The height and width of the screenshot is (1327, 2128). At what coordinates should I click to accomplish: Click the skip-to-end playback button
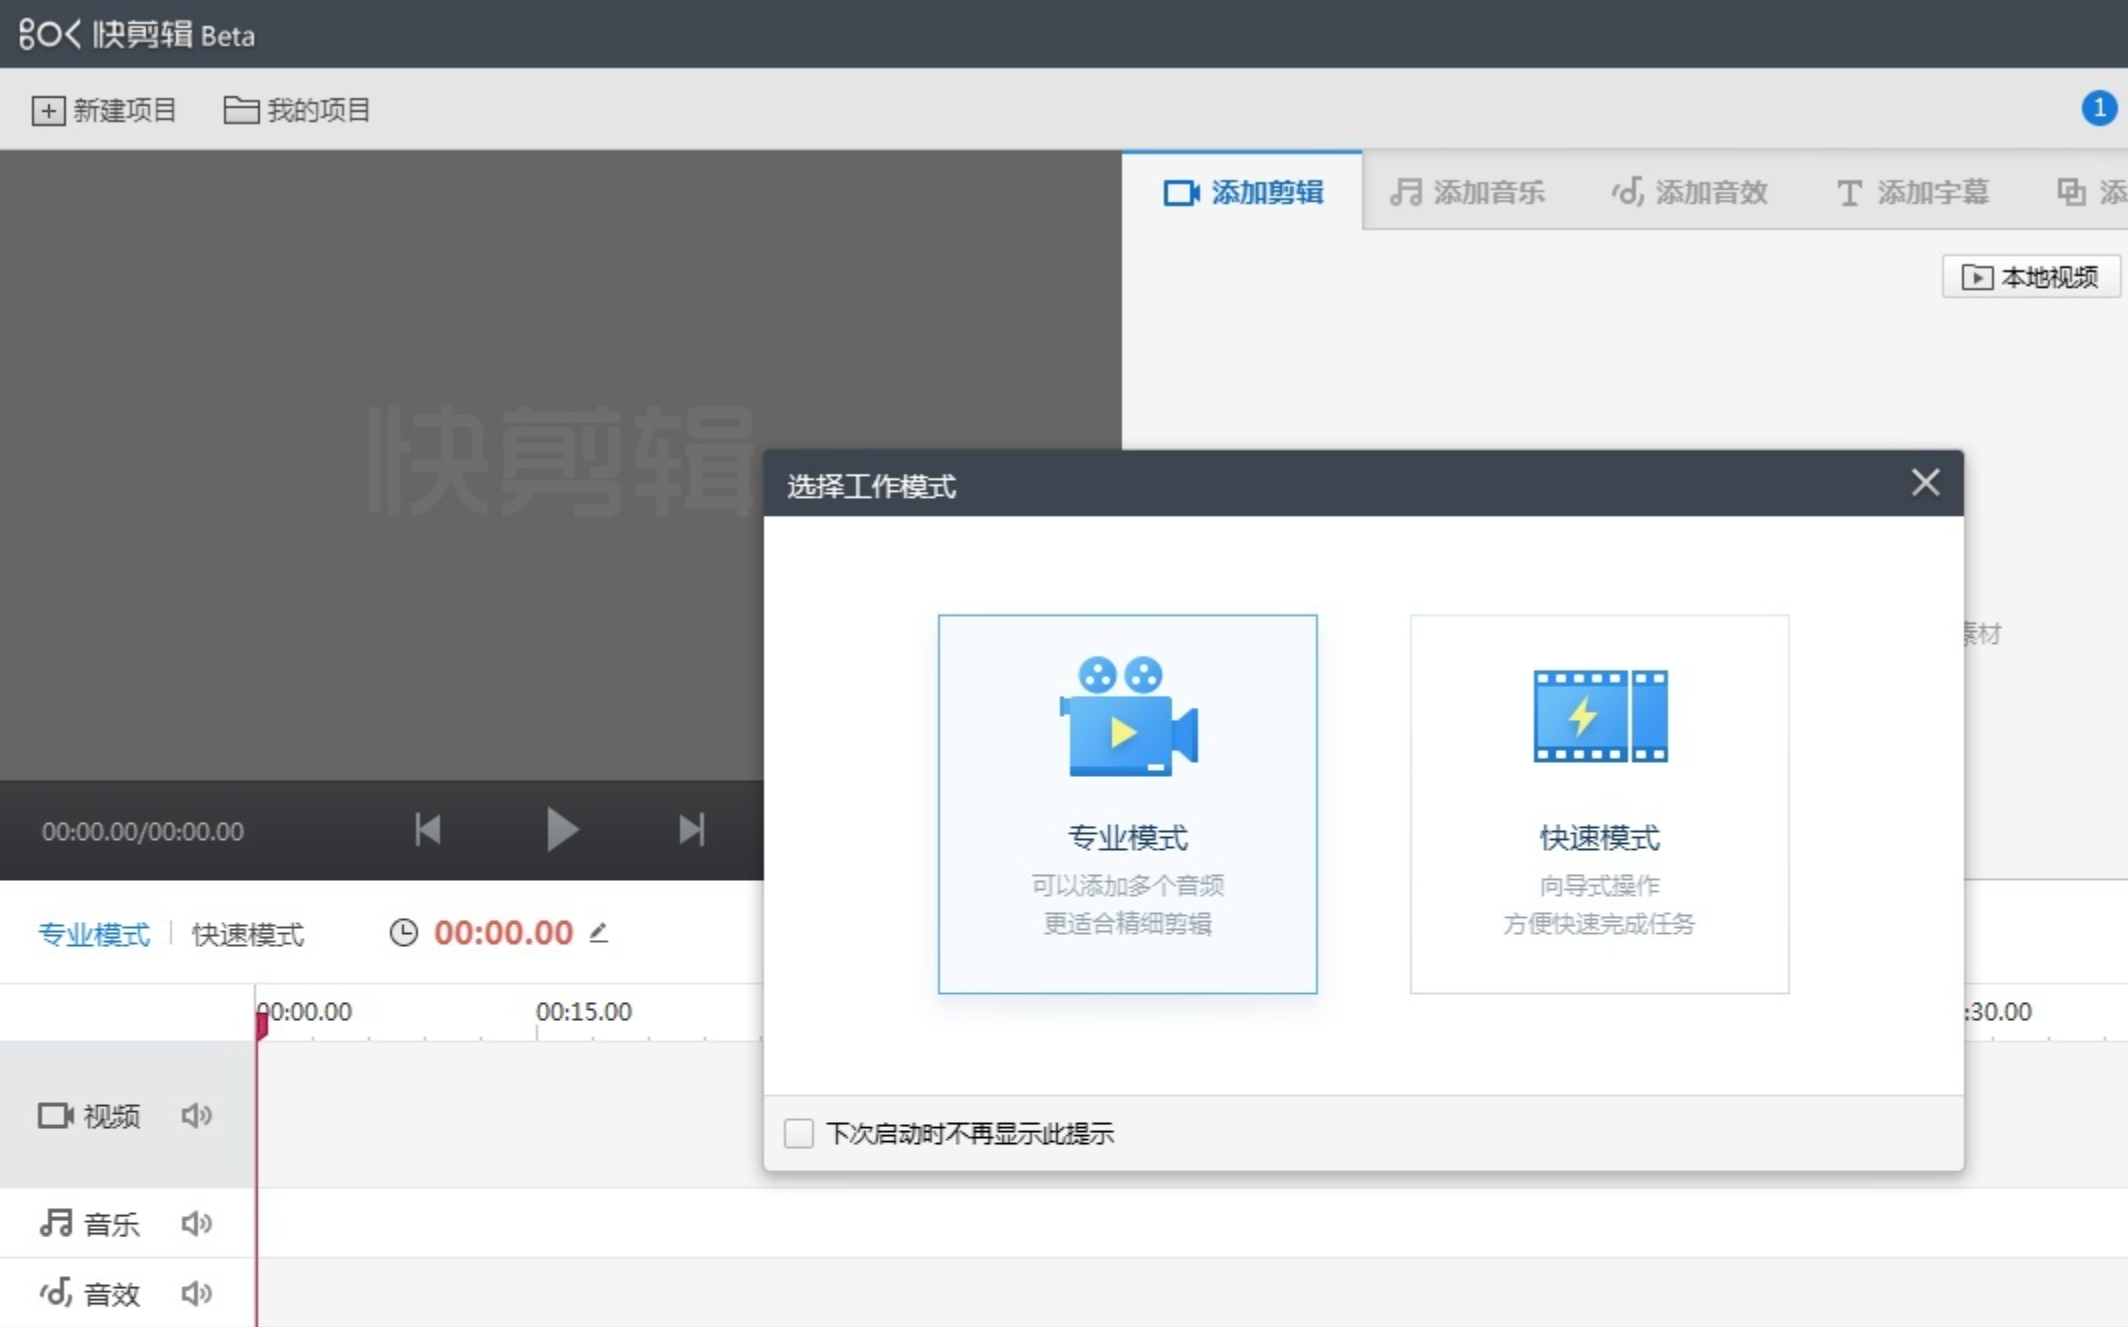[x=691, y=829]
